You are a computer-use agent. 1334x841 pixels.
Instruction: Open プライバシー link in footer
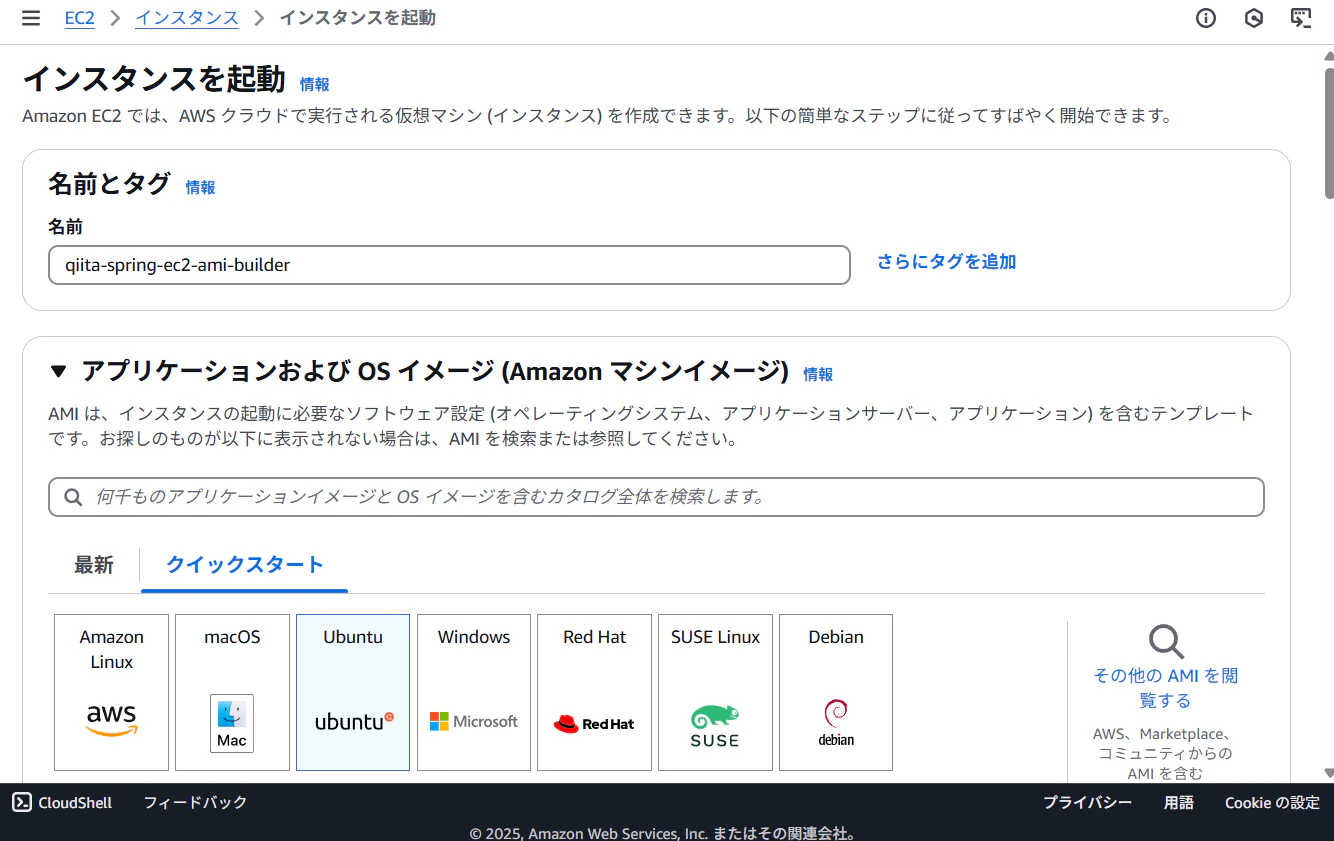point(1088,802)
